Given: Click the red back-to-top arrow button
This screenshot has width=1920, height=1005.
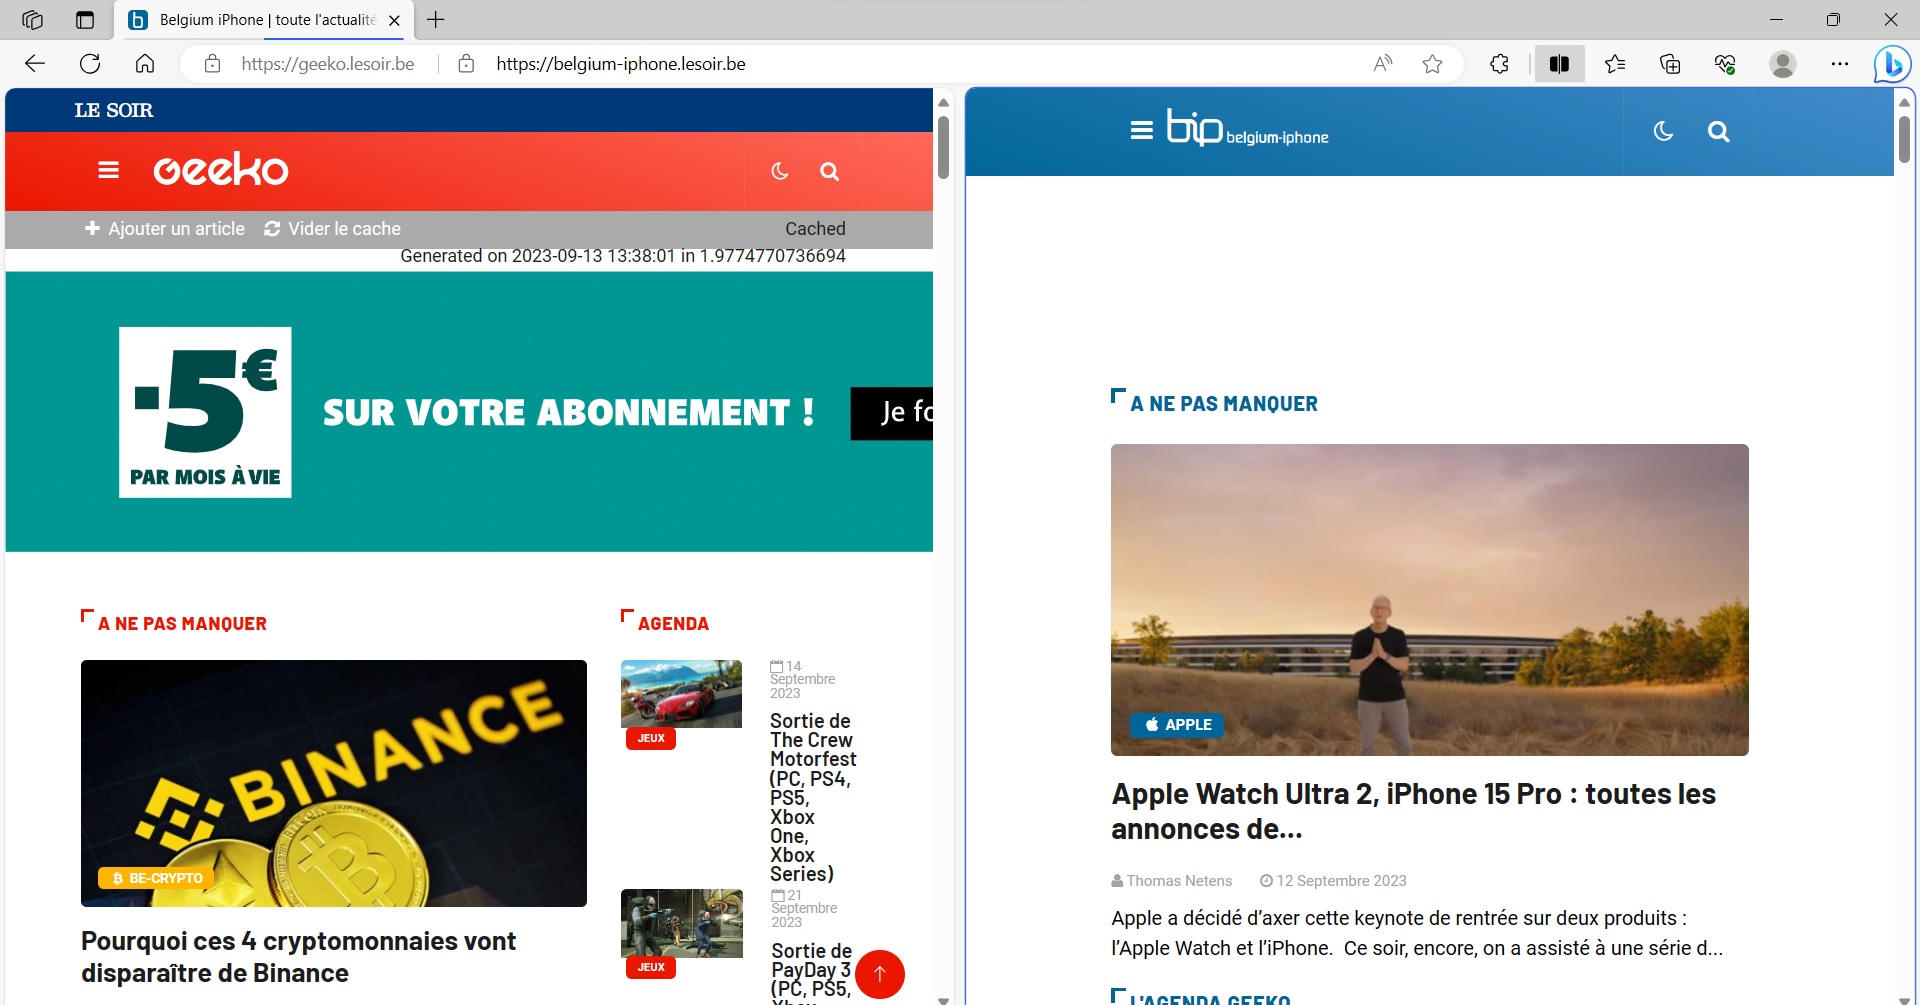Looking at the screenshot, I should pyautogui.click(x=880, y=974).
